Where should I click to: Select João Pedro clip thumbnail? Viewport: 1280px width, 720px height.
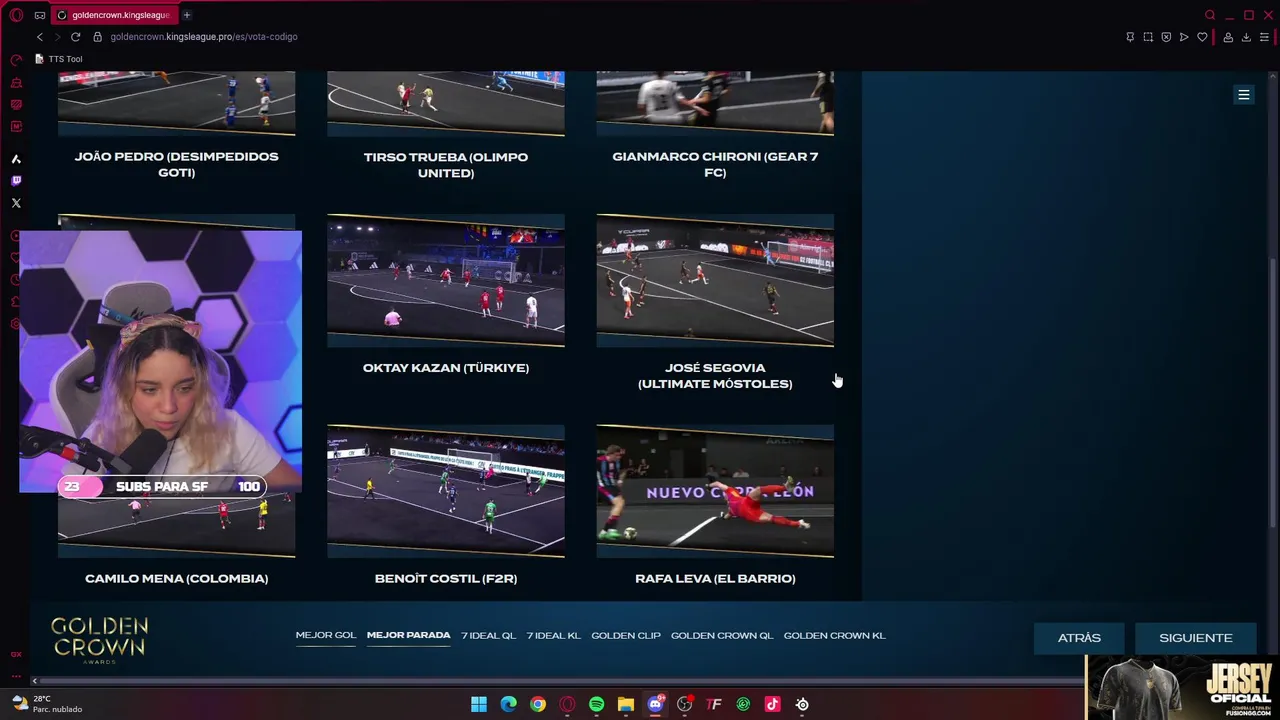(x=177, y=104)
